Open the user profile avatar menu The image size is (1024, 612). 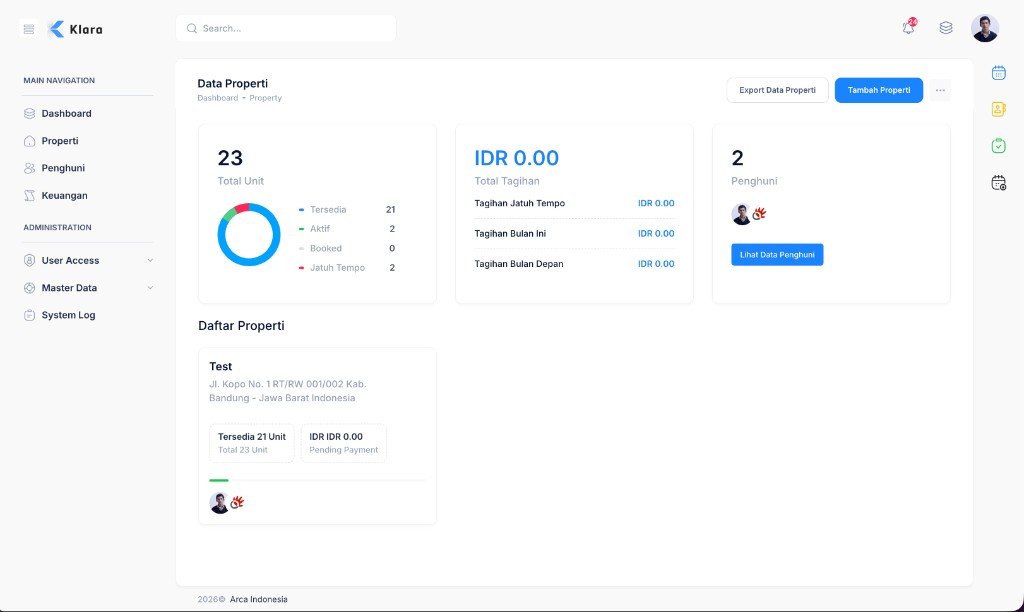(x=985, y=28)
